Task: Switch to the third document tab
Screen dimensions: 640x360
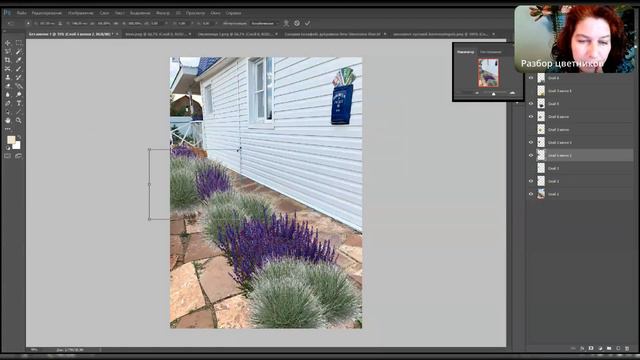Action: coord(236,34)
